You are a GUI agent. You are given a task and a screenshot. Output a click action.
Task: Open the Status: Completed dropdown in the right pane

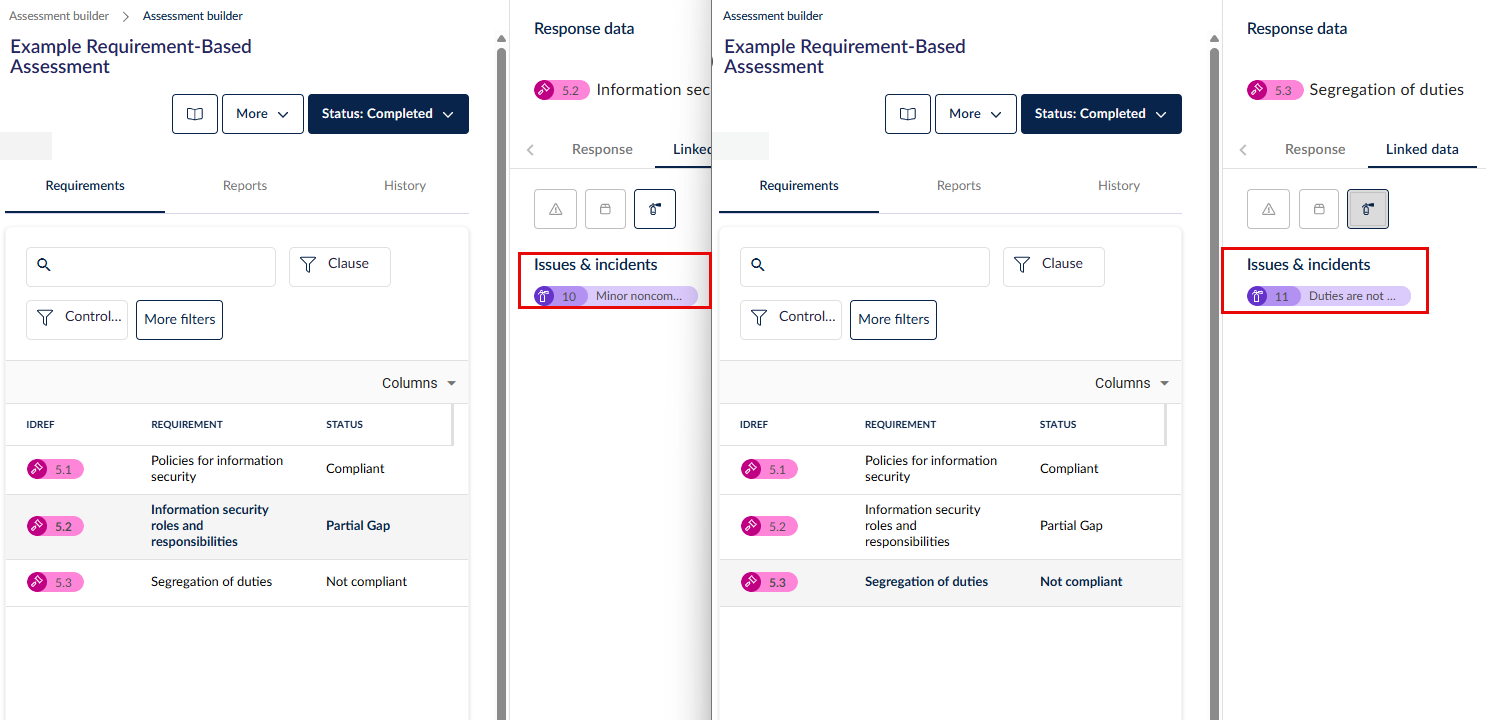point(1100,114)
